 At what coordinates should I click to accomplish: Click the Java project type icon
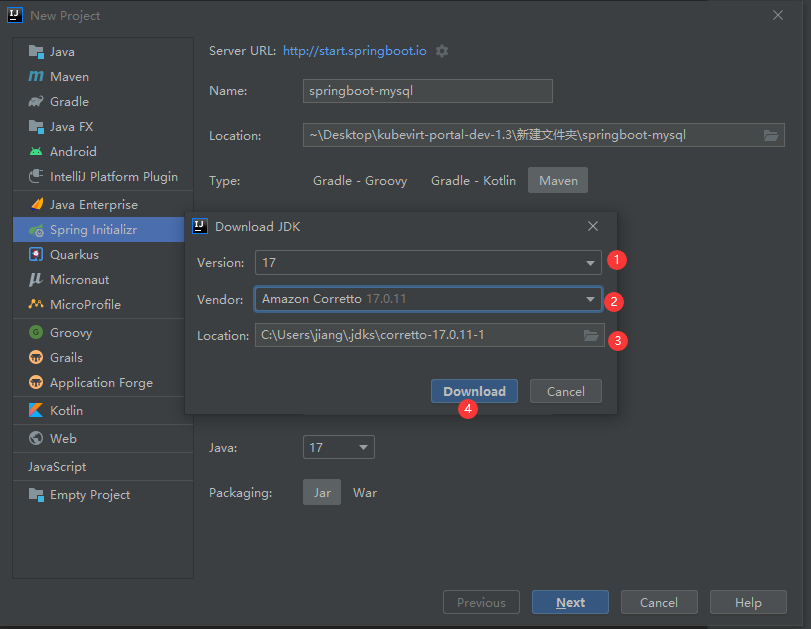pyautogui.click(x=36, y=52)
